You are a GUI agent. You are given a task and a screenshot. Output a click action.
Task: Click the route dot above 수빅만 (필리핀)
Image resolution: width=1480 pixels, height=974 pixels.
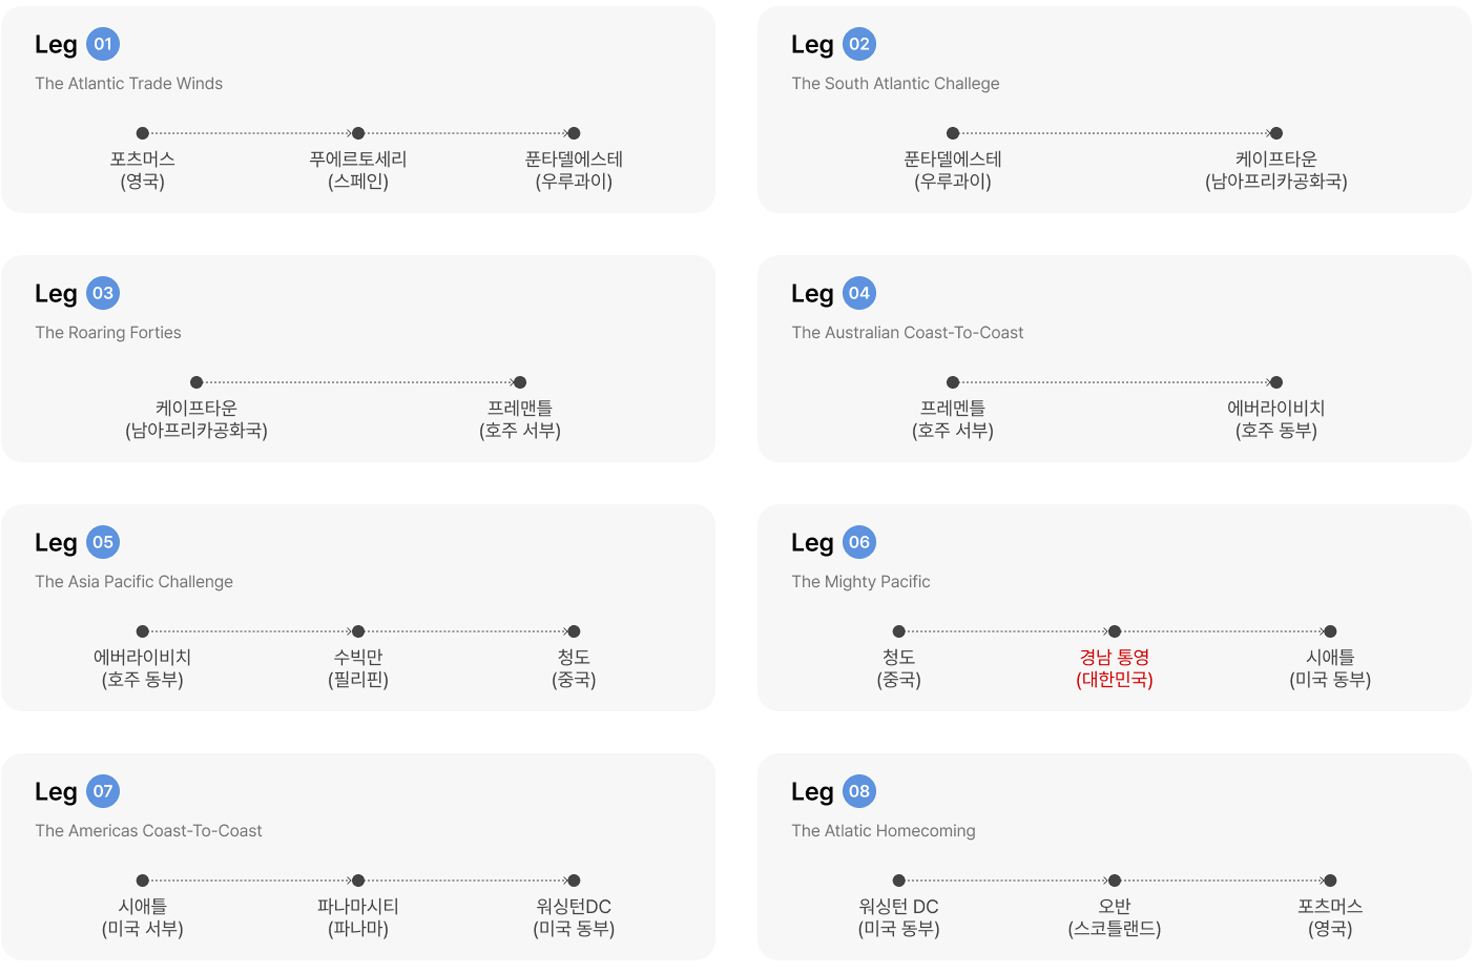click(x=358, y=631)
